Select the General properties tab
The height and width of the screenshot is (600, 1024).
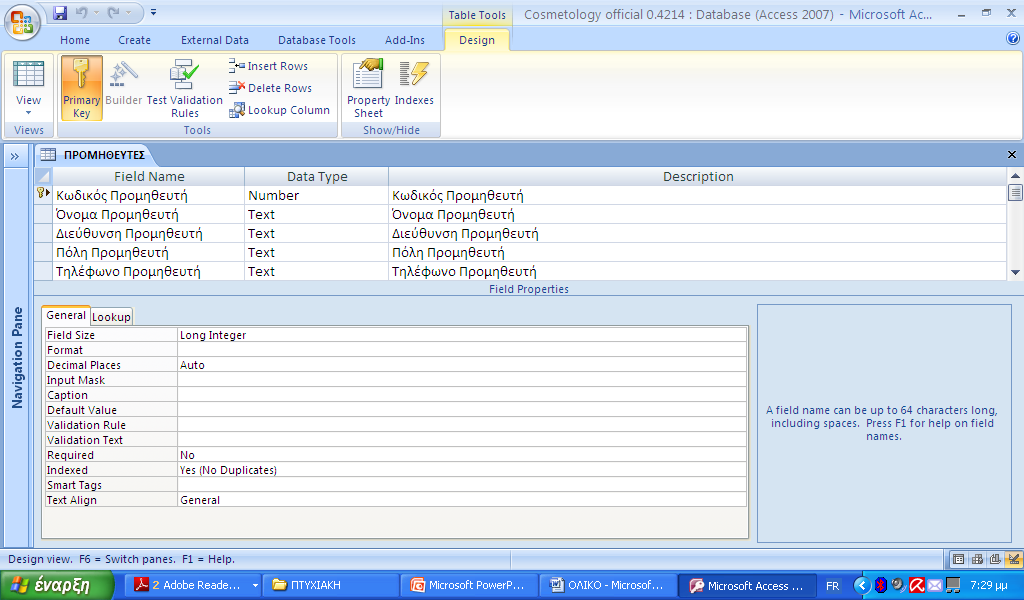66,315
